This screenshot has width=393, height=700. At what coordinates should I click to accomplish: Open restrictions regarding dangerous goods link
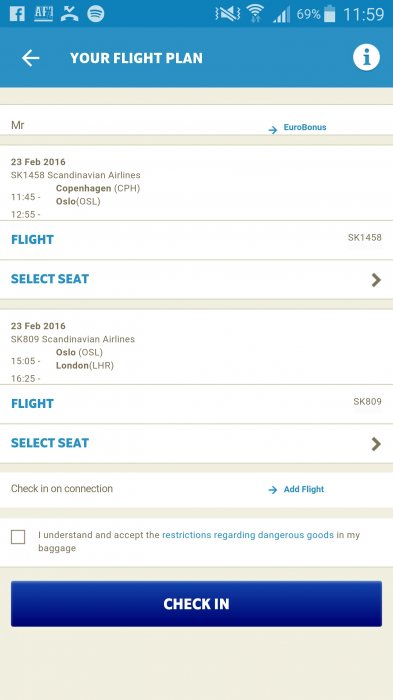[x=248, y=535]
